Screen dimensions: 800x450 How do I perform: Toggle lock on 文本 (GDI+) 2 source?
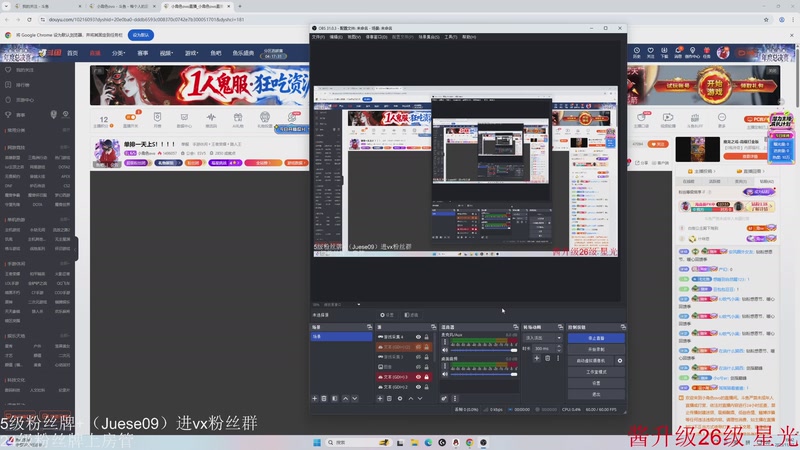(x=427, y=387)
